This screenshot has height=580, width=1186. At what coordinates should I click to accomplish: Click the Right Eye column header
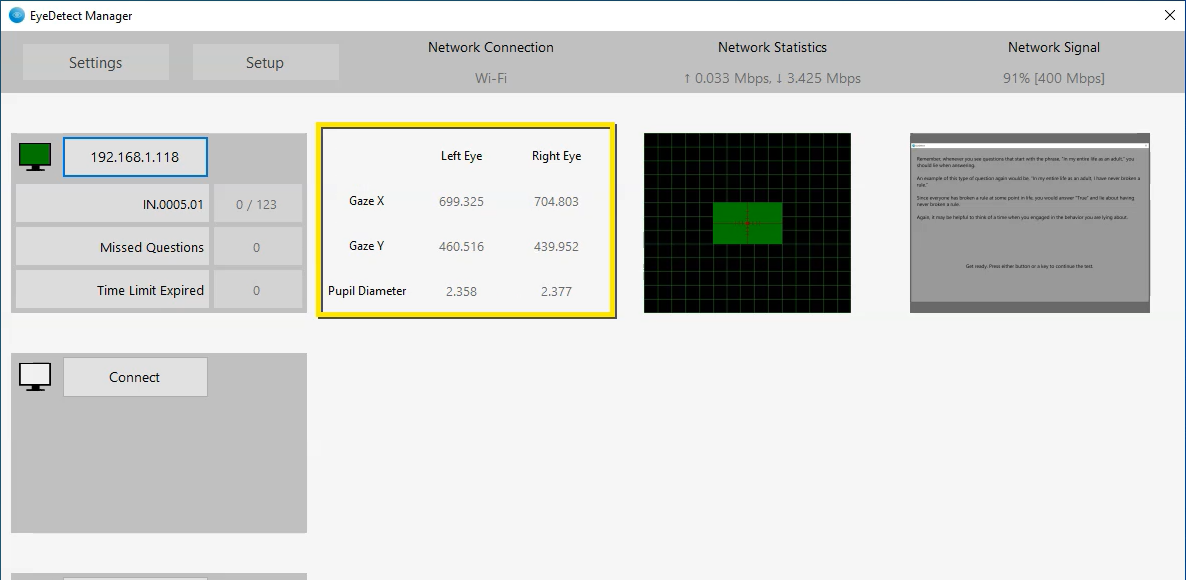557,157
